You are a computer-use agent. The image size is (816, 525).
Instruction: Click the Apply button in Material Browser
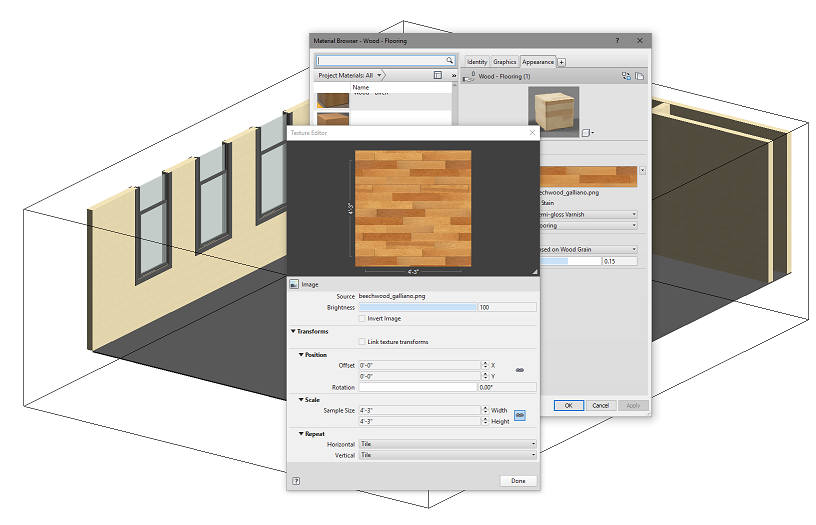(633, 405)
